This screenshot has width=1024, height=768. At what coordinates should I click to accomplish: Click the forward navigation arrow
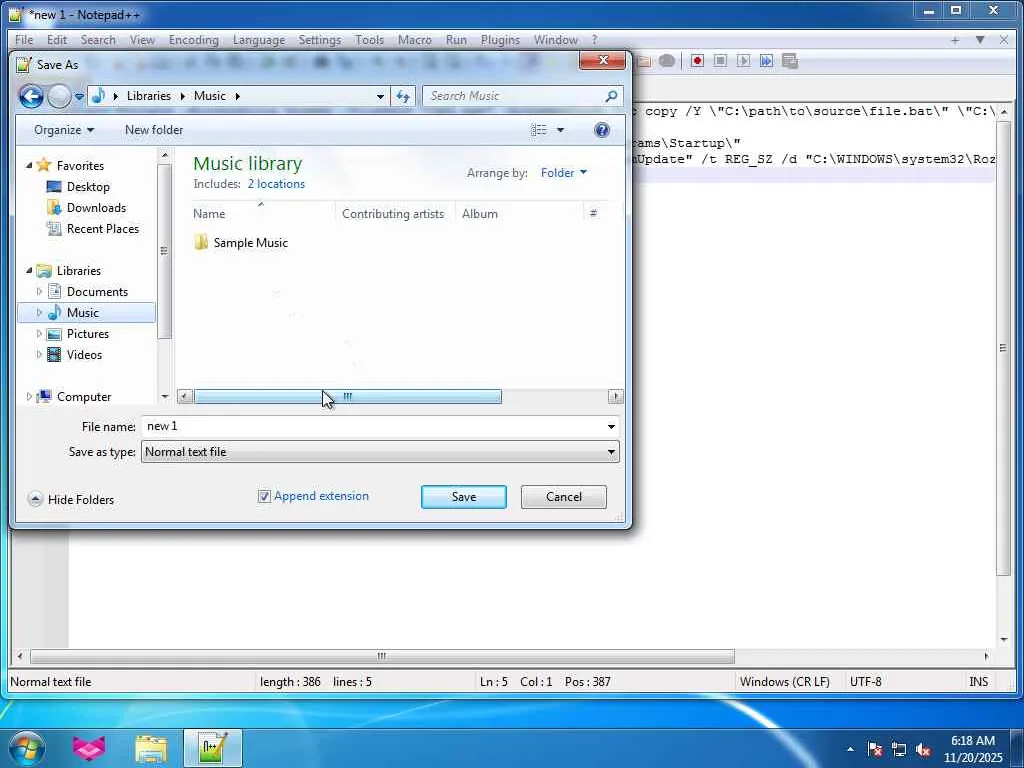(x=59, y=96)
